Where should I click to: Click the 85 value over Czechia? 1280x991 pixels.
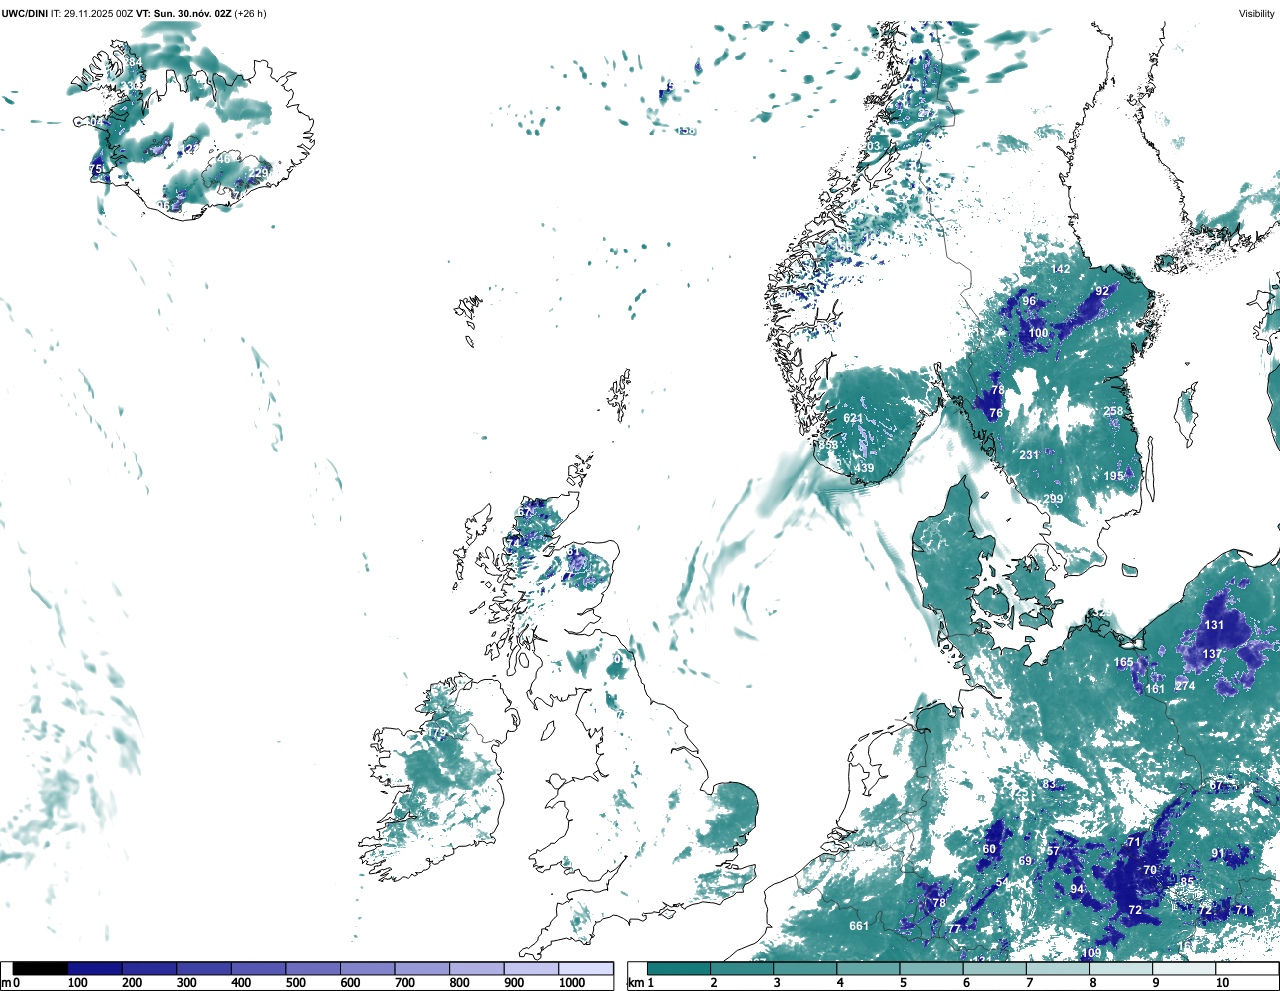click(1187, 881)
